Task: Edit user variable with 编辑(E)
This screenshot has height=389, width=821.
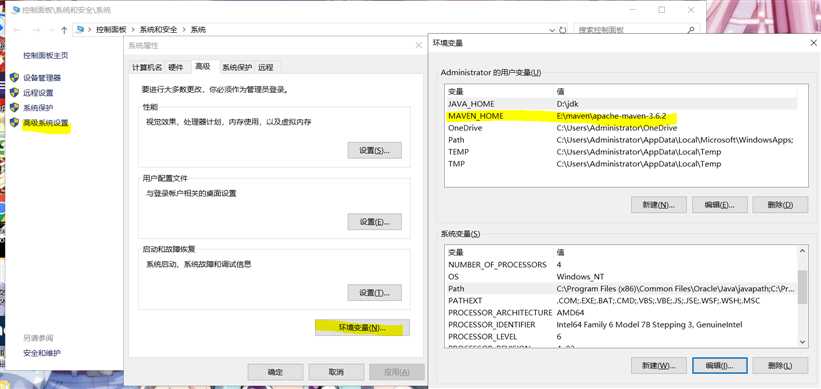Action: pos(720,205)
